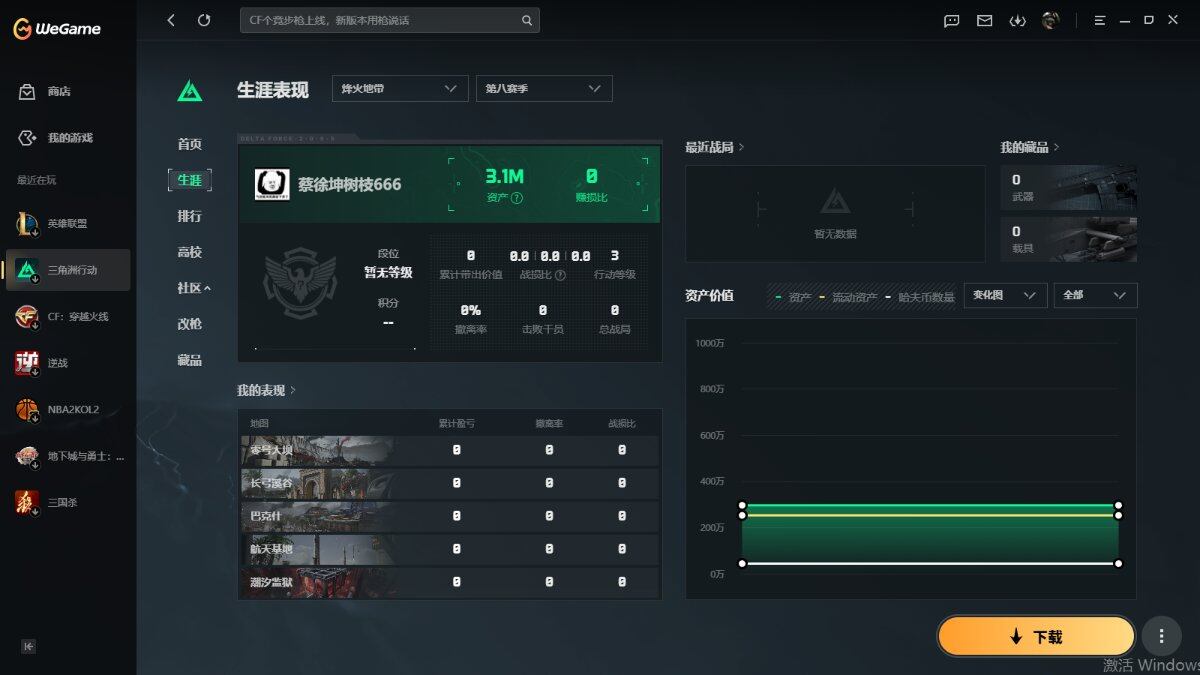Select 逆战 in recent games
Image resolution: width=1200 pixels, height=675 pixels.
(x=68, y=363)
